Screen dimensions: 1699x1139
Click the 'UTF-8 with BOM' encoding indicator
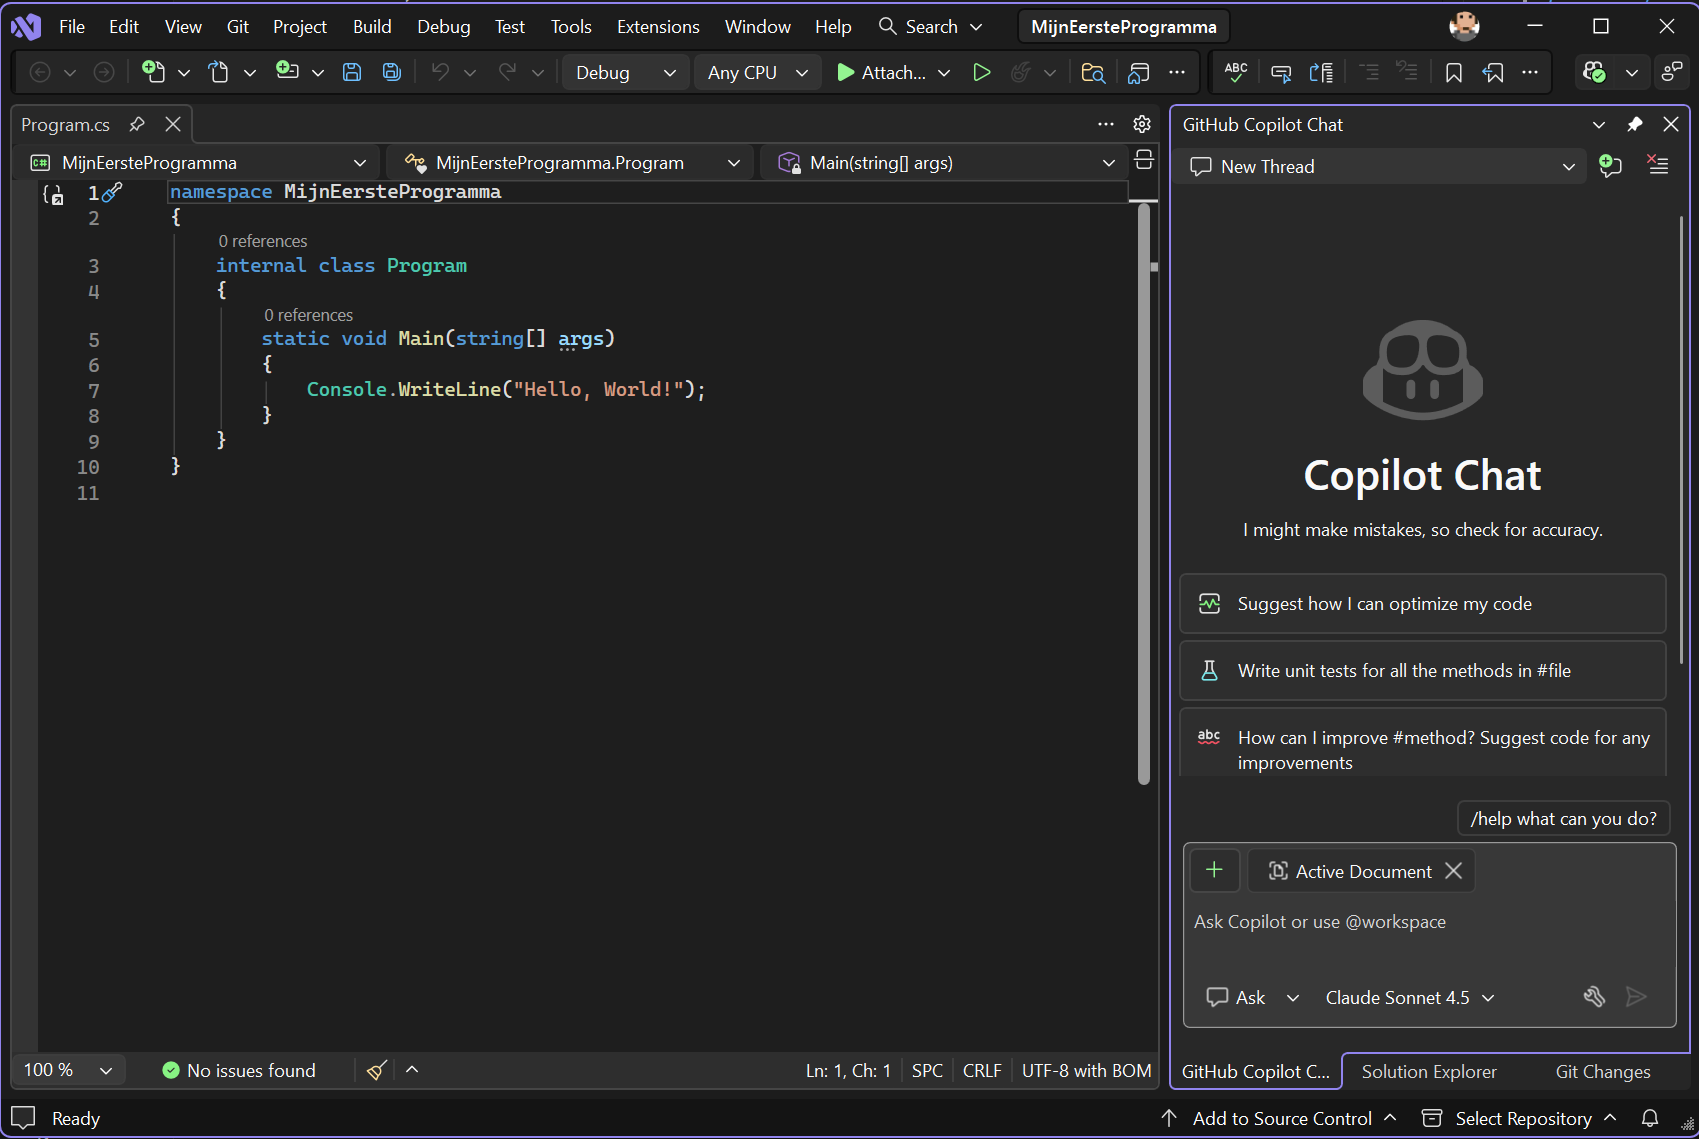click(1086, 1070)
